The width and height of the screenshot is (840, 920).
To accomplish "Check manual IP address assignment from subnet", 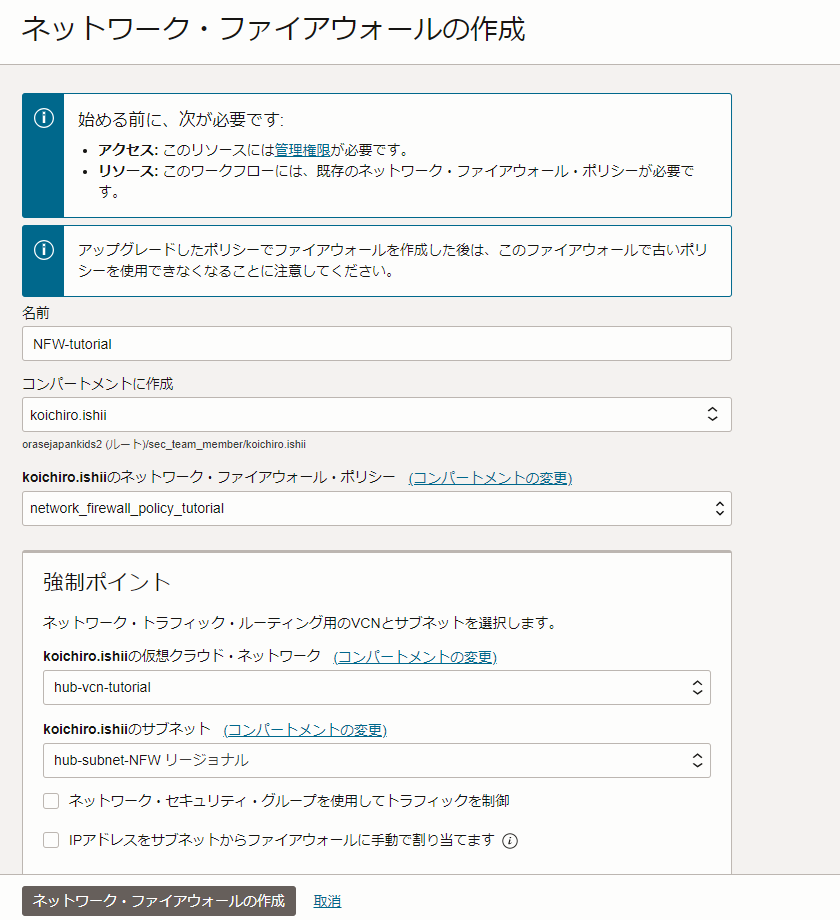I will 51,840.
